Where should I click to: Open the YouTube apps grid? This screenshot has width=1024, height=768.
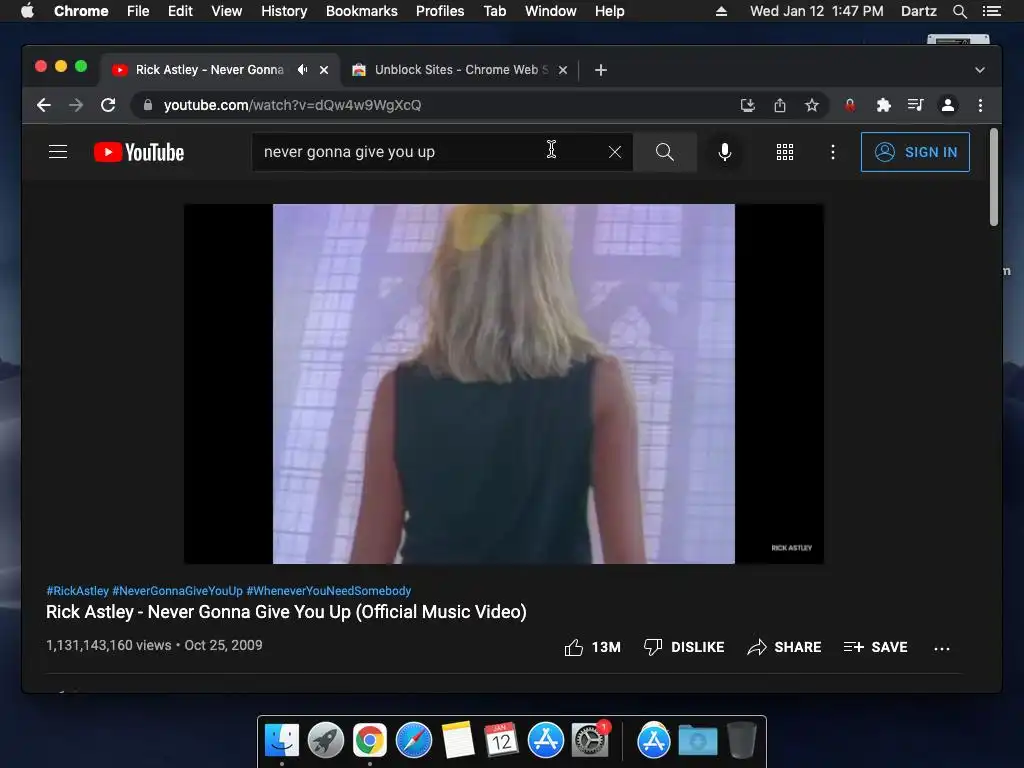(x=785, y=152)
